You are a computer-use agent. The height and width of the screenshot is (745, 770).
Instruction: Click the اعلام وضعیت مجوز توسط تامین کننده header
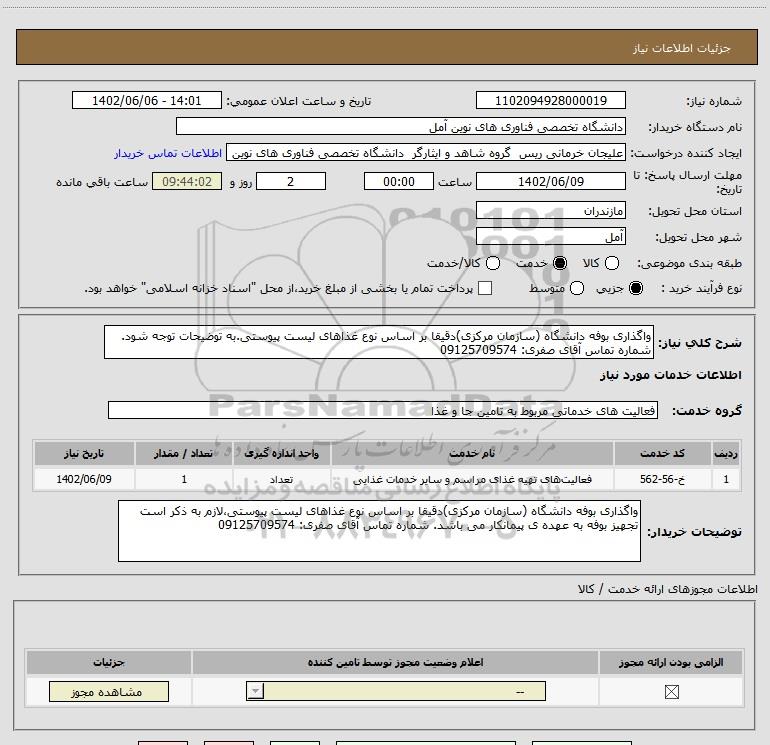[x=395, y=662]
